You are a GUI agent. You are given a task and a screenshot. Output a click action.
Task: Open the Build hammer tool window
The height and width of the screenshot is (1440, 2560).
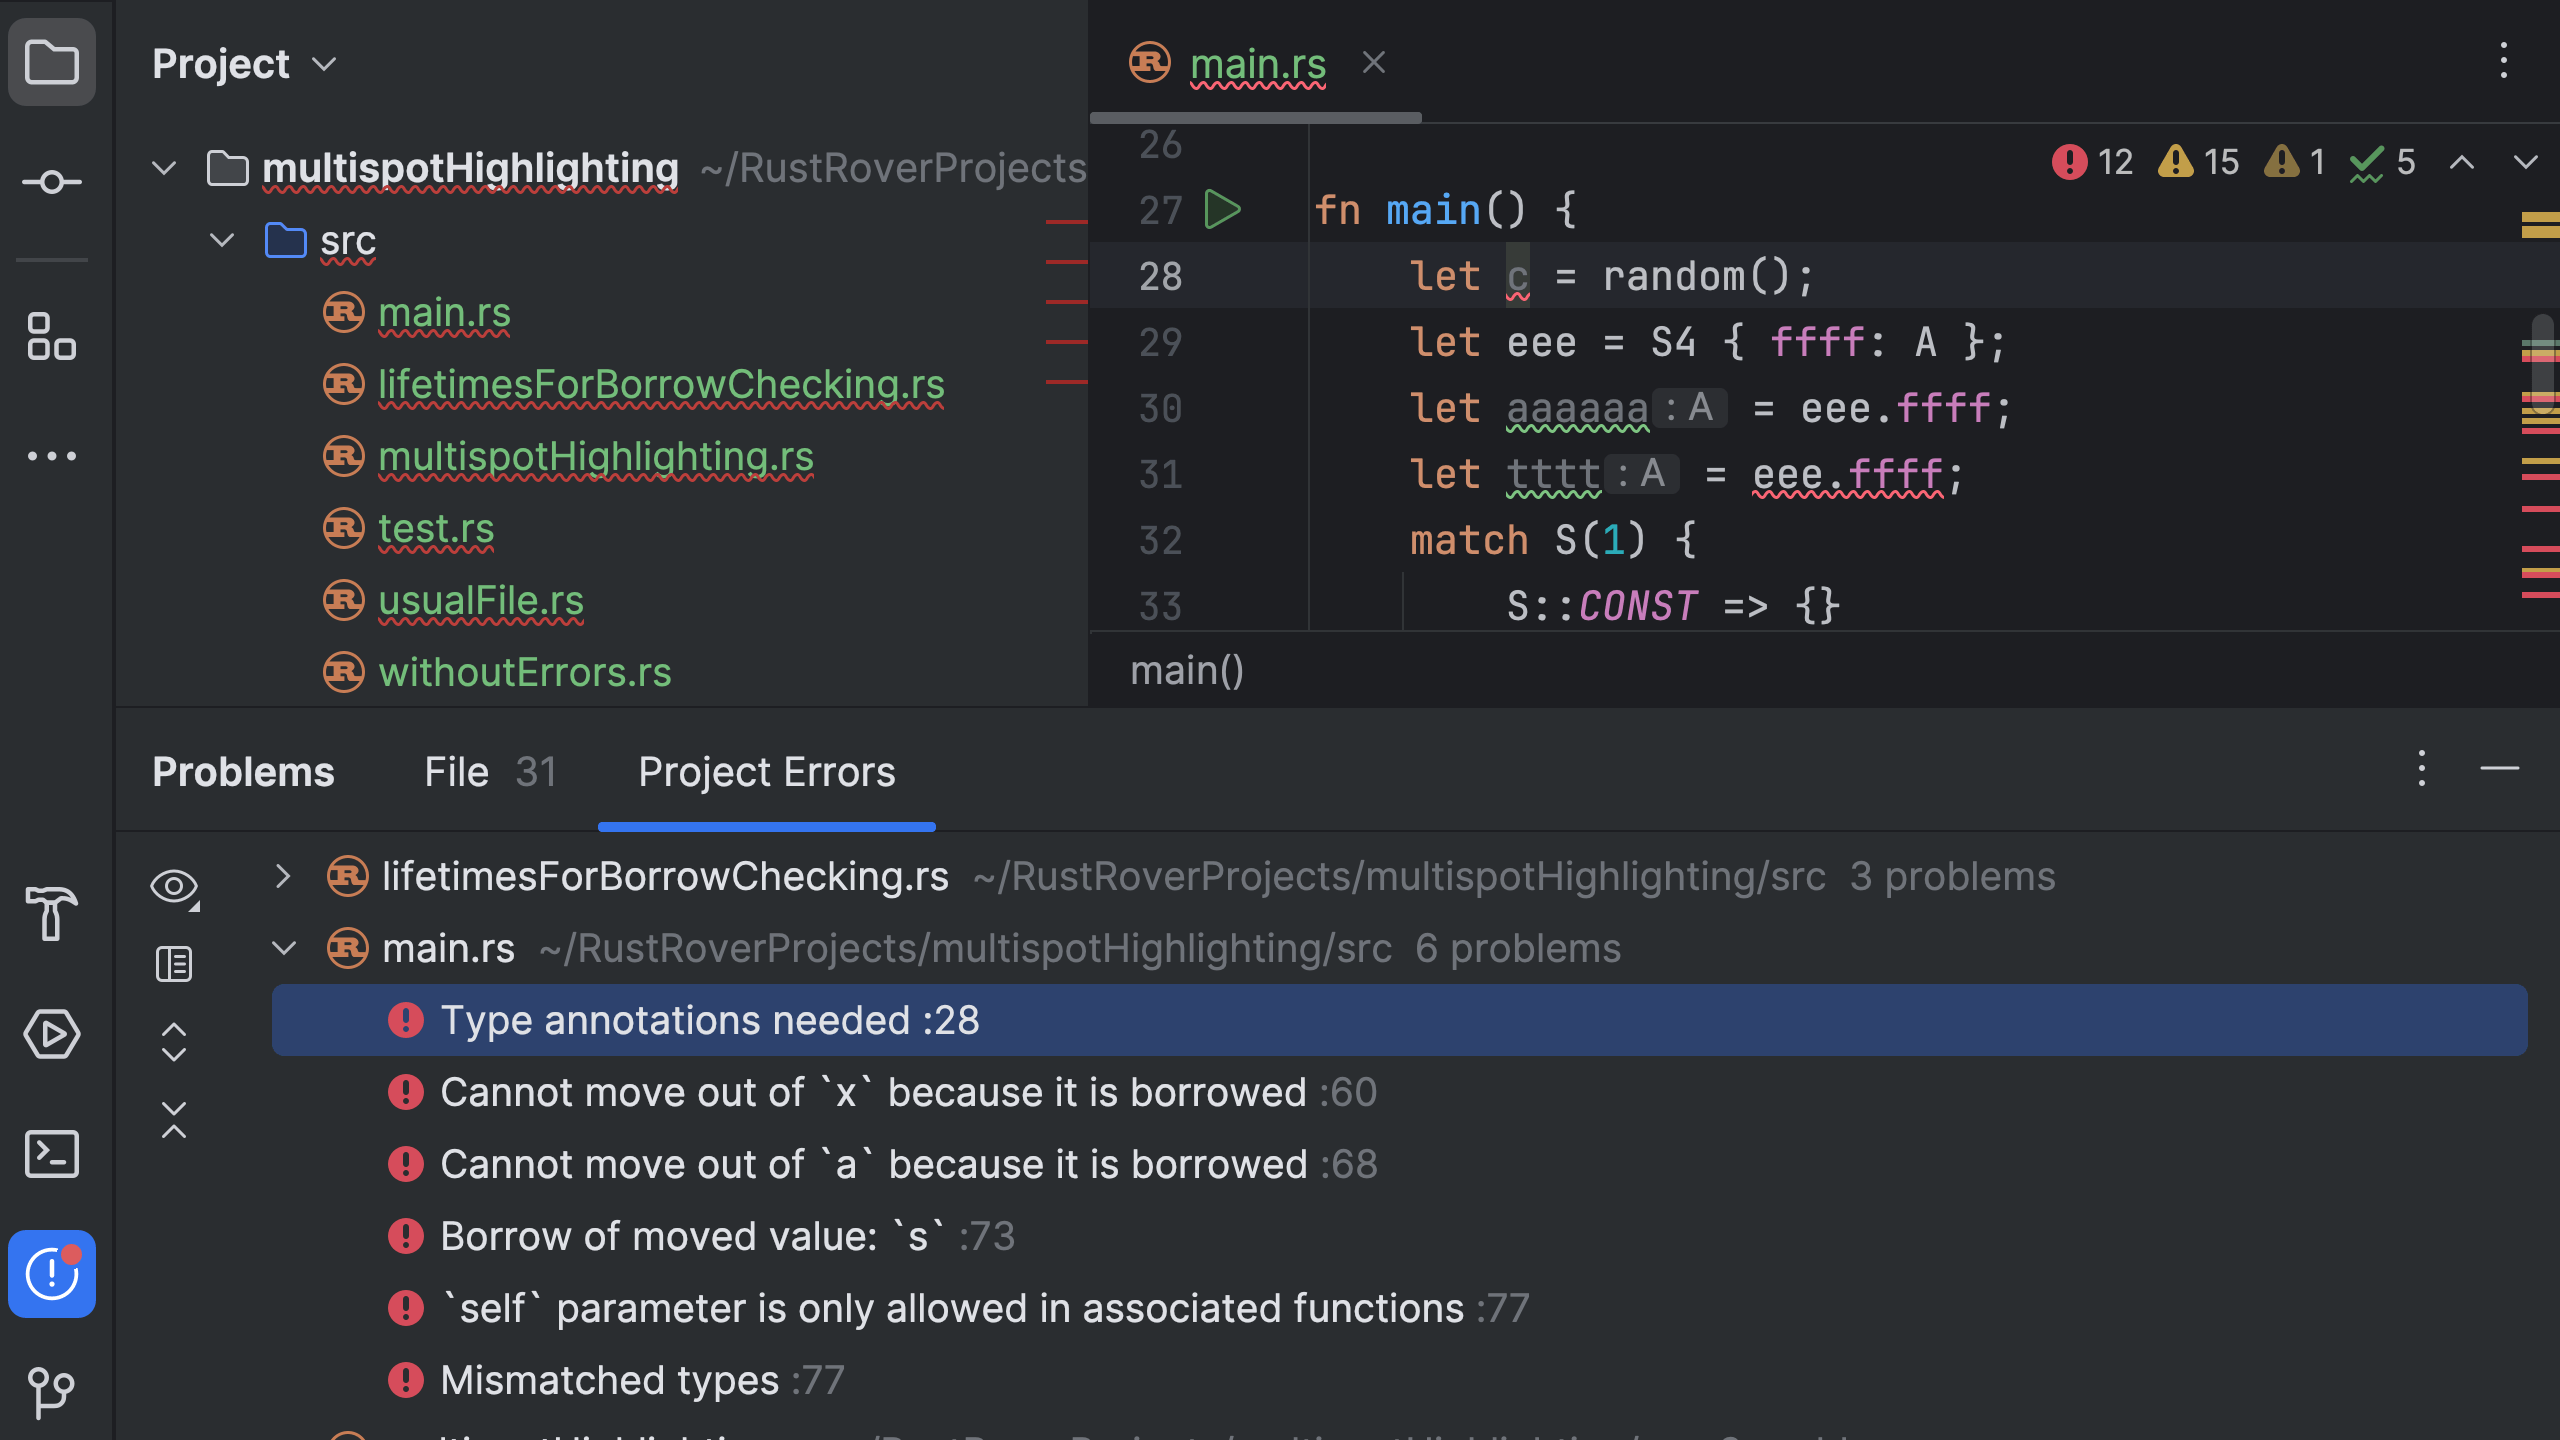[x=51, y=913]
